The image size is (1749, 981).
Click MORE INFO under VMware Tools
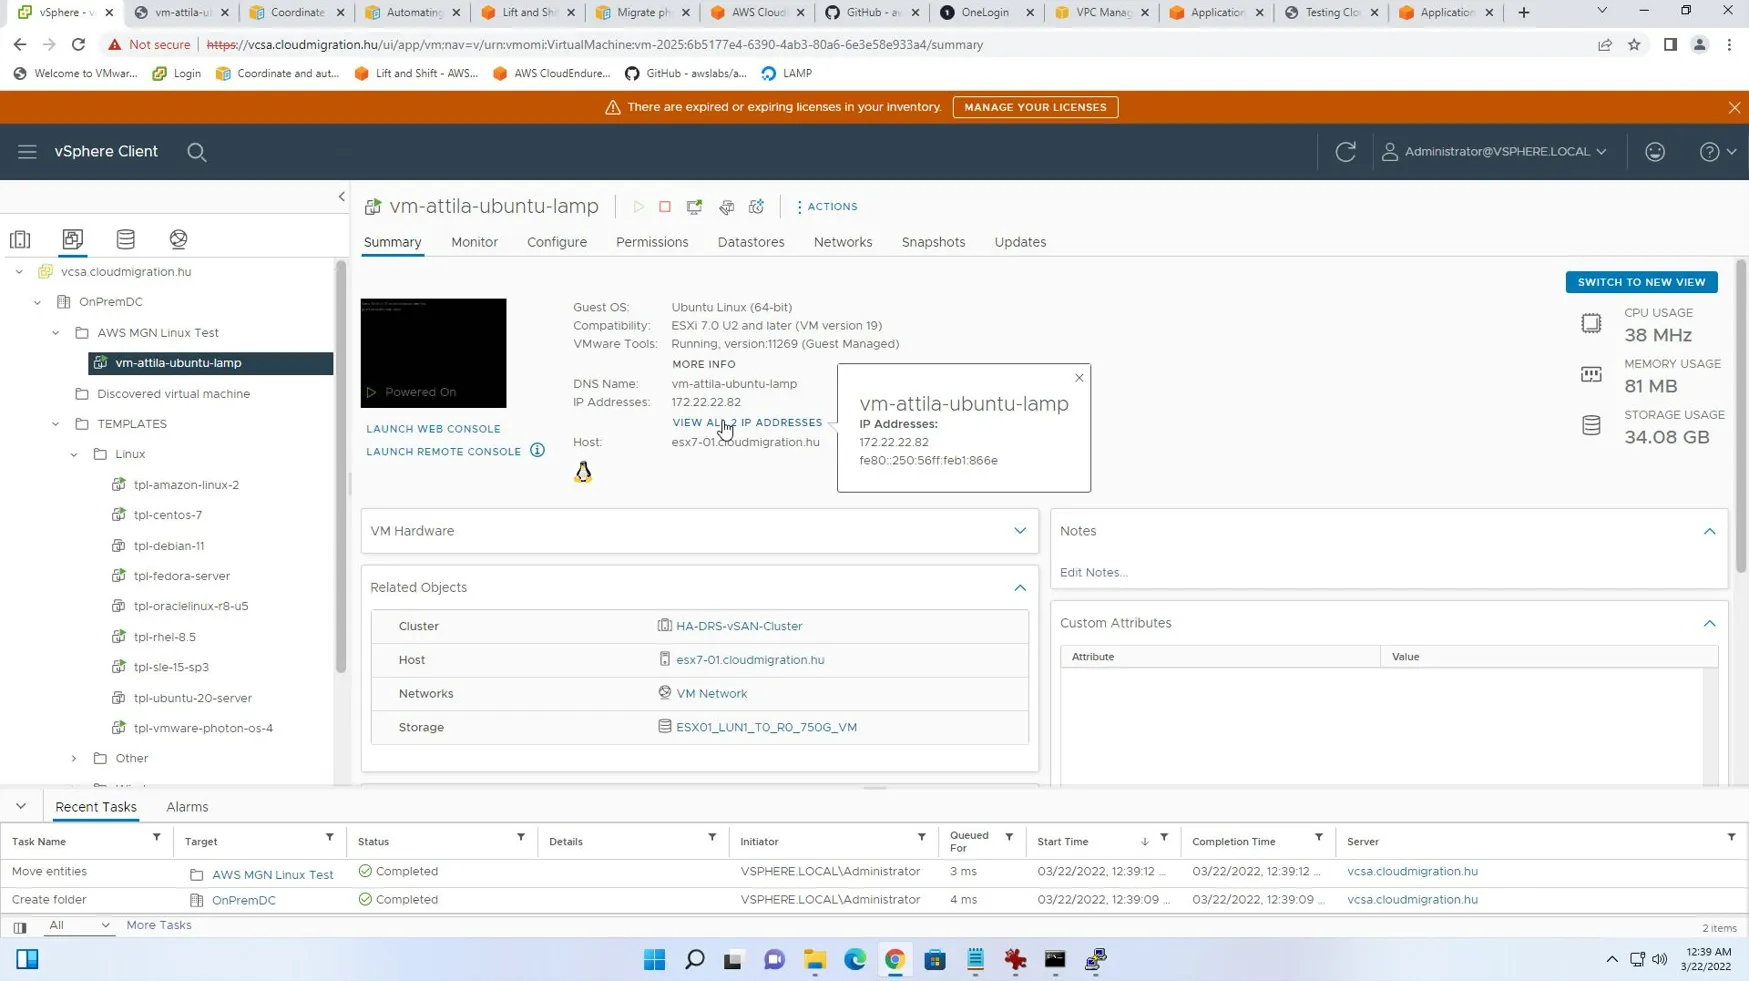click(703, 364)
